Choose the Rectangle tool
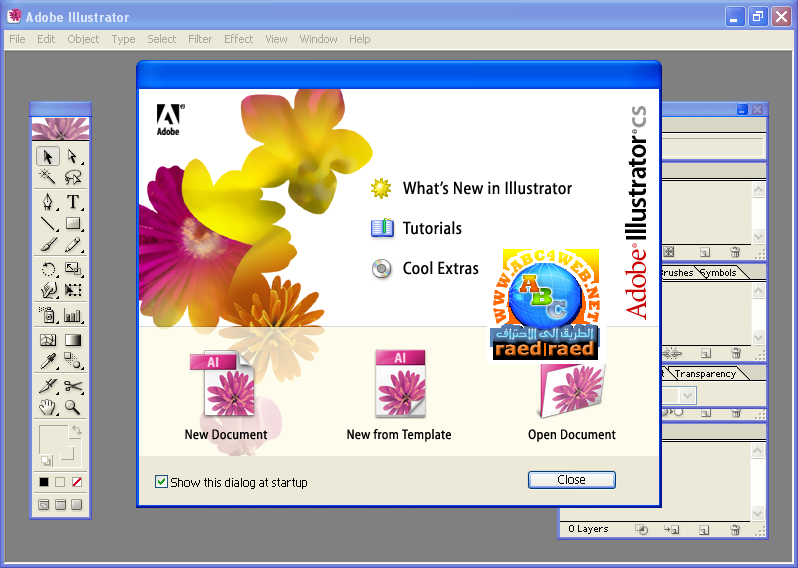Screen dimensions: 798x568 point(72,223)
